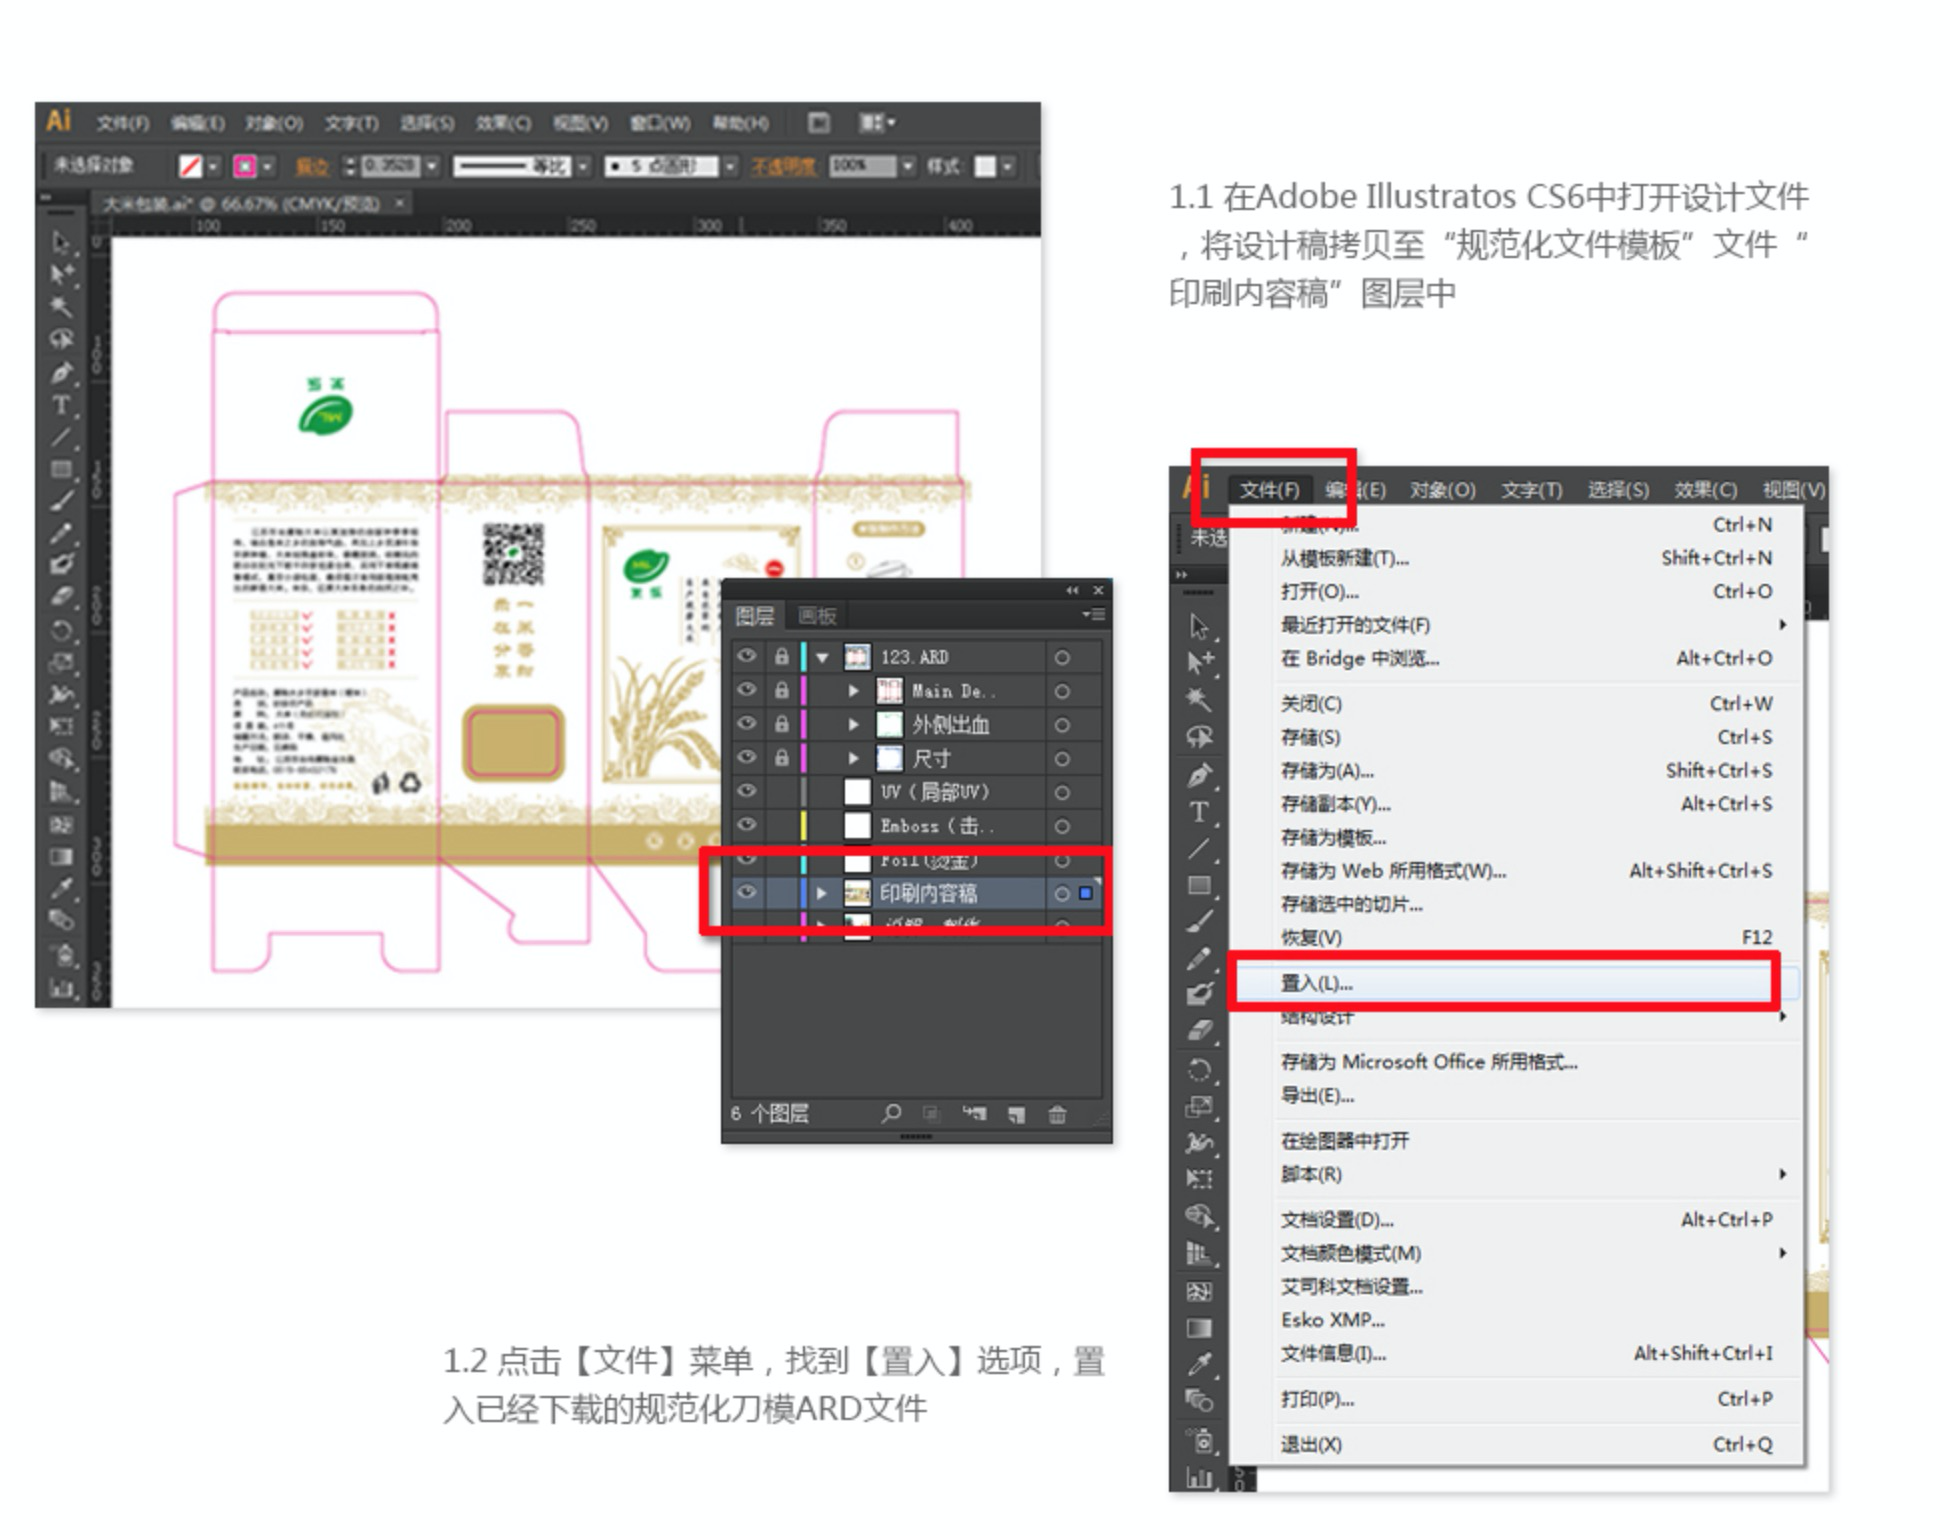Collapse the 123.ARD layer group
Screen dimensions: 1950x1536
(822, 658)
